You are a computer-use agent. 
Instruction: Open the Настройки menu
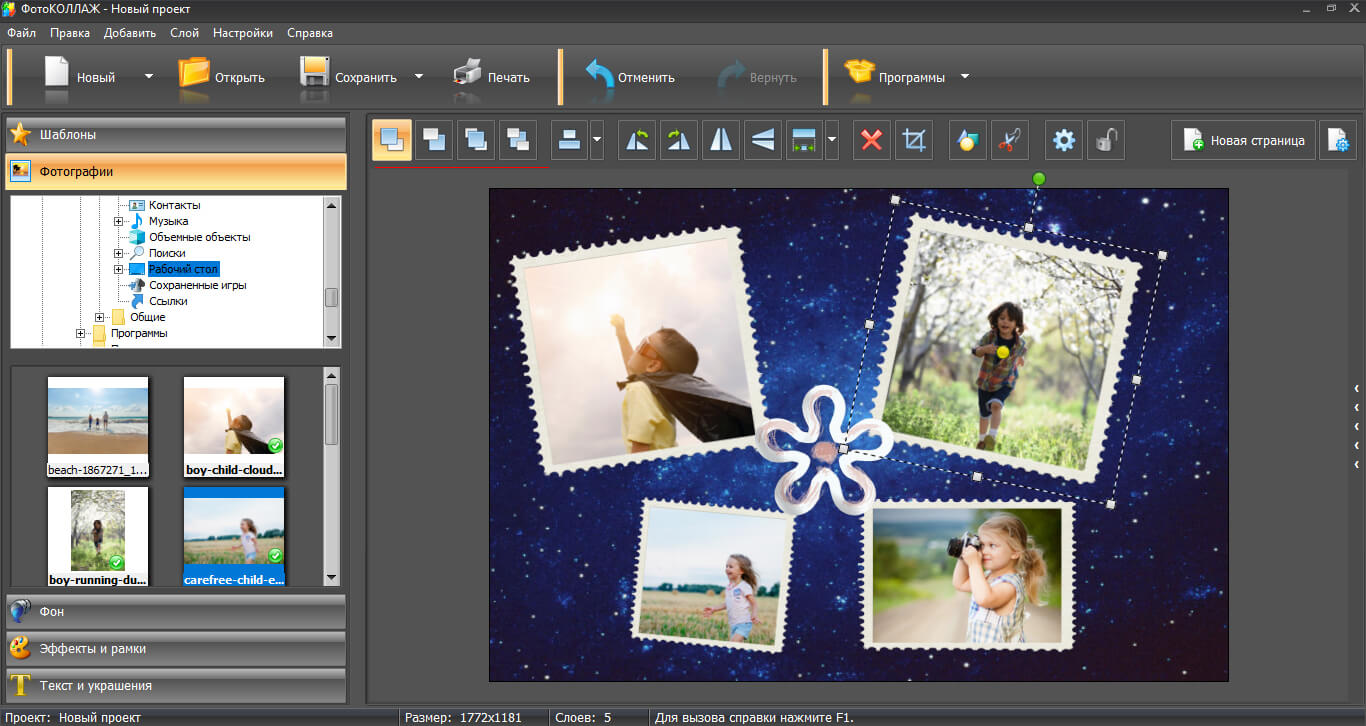(243, 33)
